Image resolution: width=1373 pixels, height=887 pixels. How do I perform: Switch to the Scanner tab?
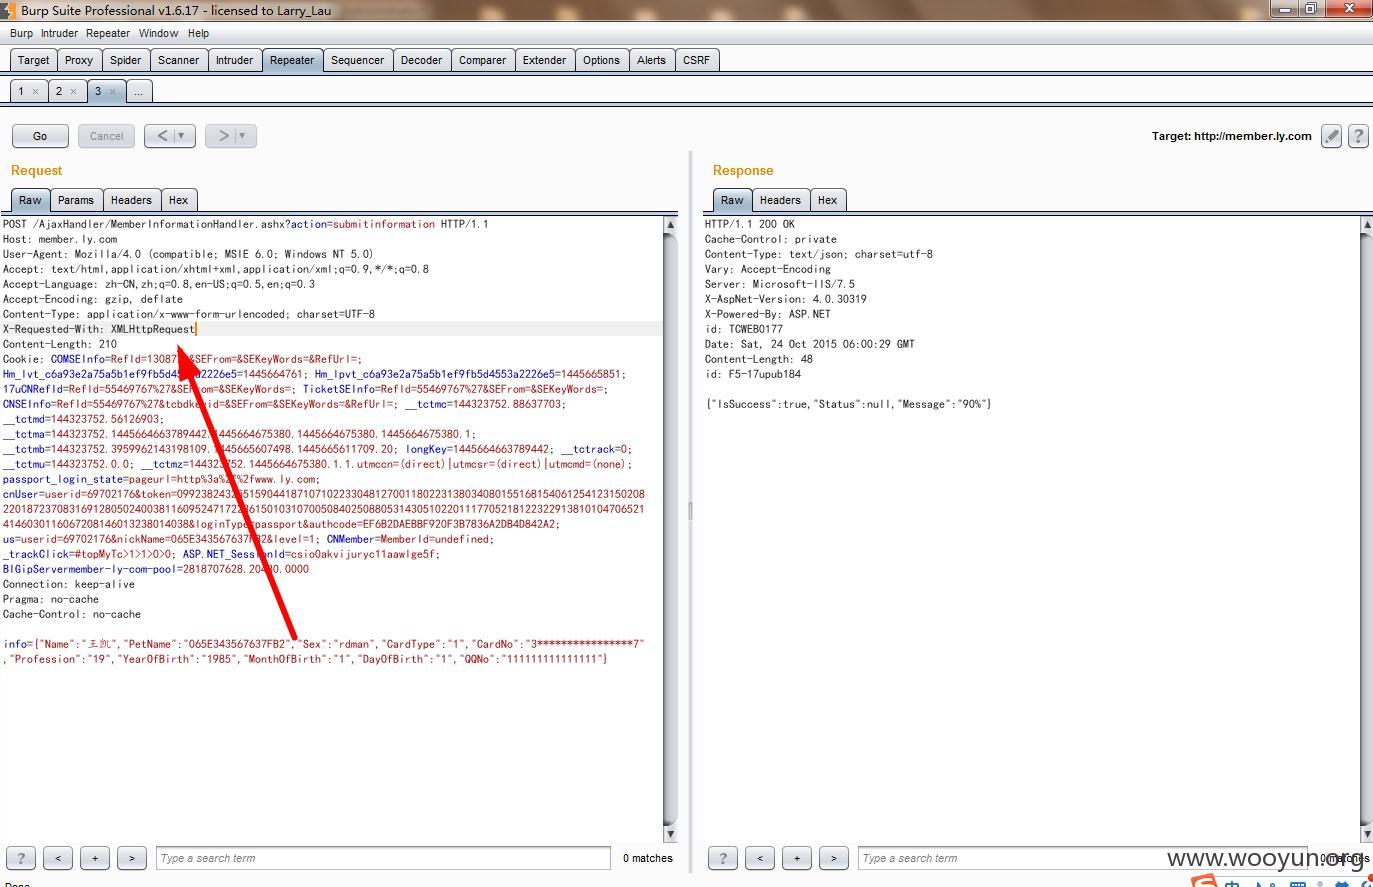[179, 60]
